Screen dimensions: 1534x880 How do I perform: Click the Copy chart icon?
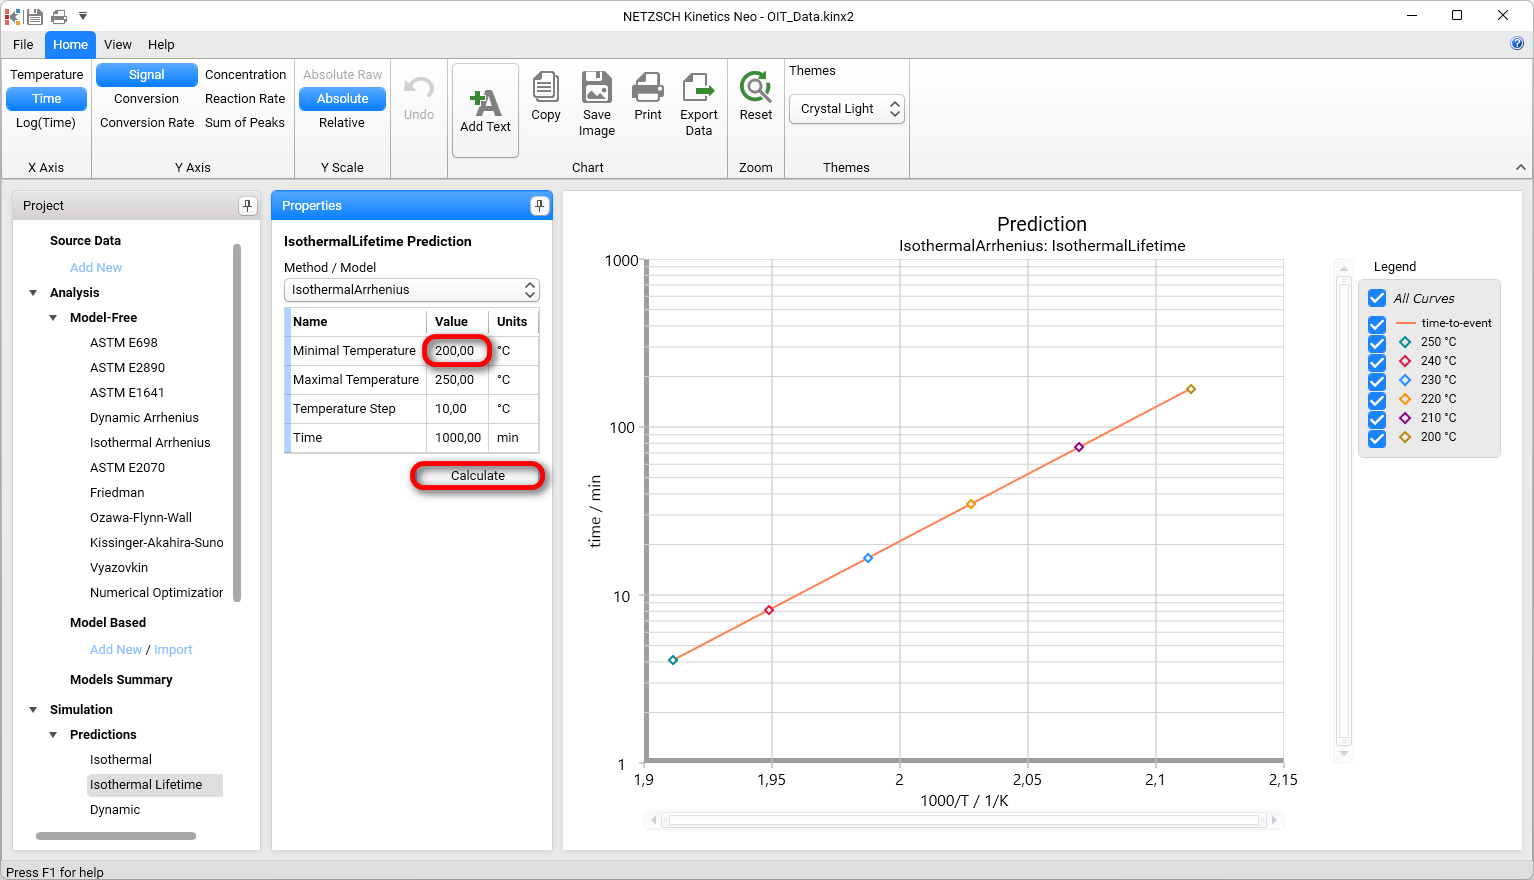545,100
